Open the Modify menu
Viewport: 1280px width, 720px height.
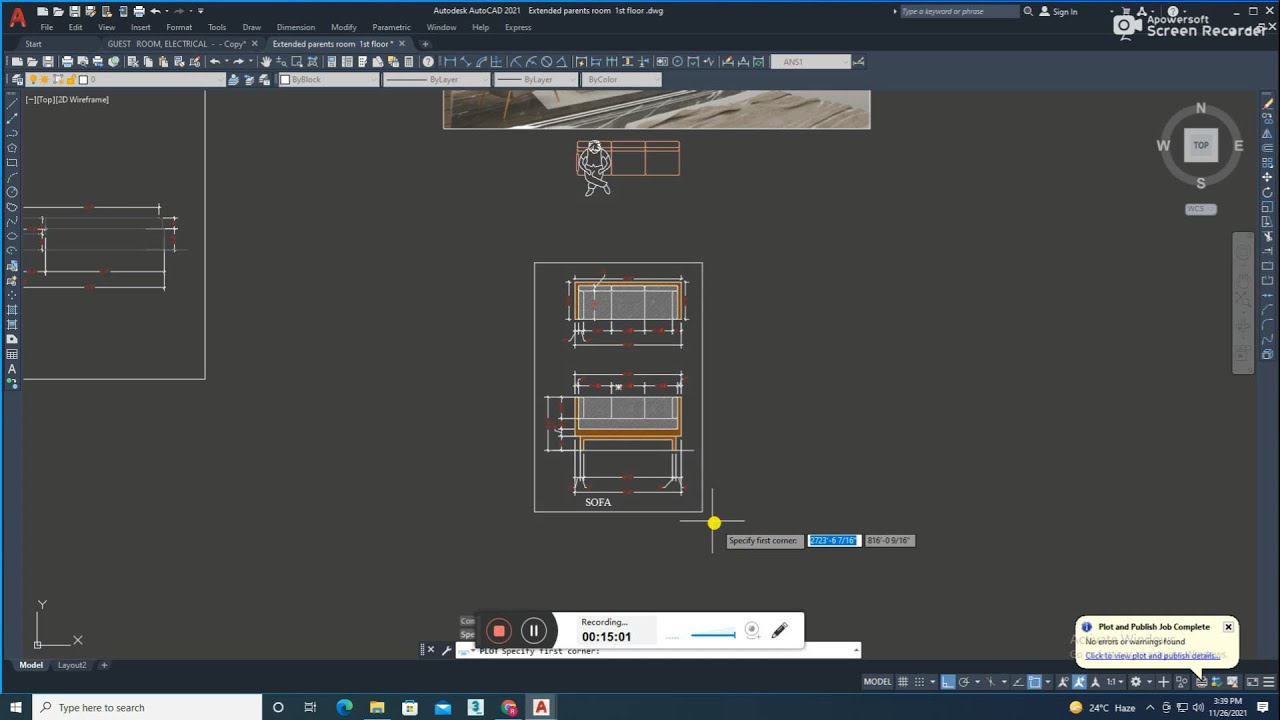pos(343,27)
